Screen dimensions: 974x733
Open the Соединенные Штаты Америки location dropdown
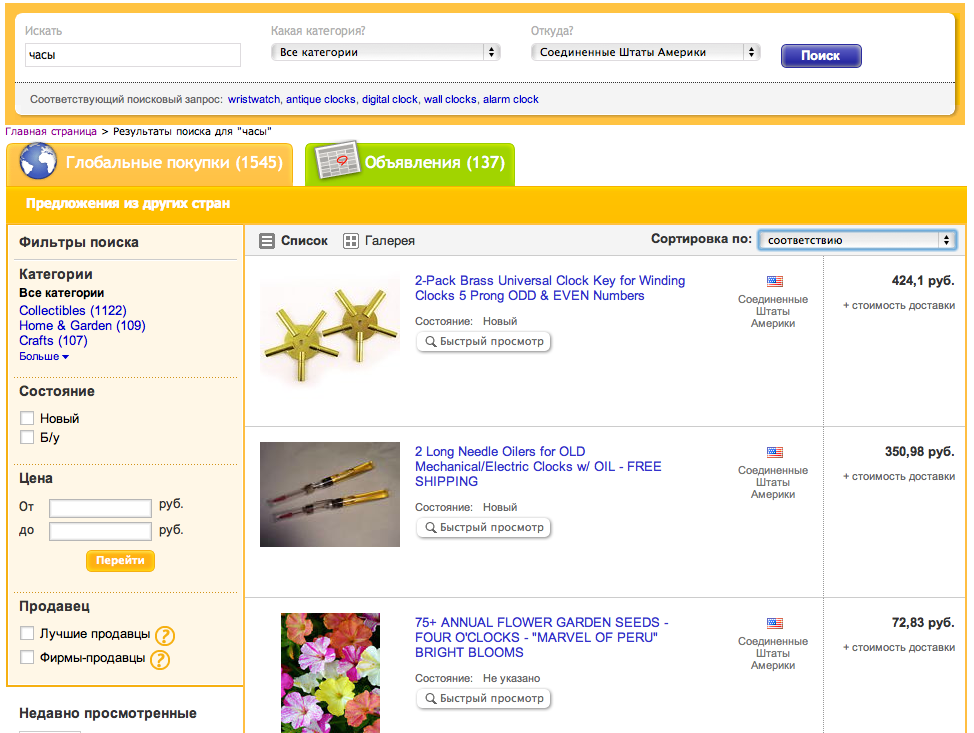click(x=646, y=52)
